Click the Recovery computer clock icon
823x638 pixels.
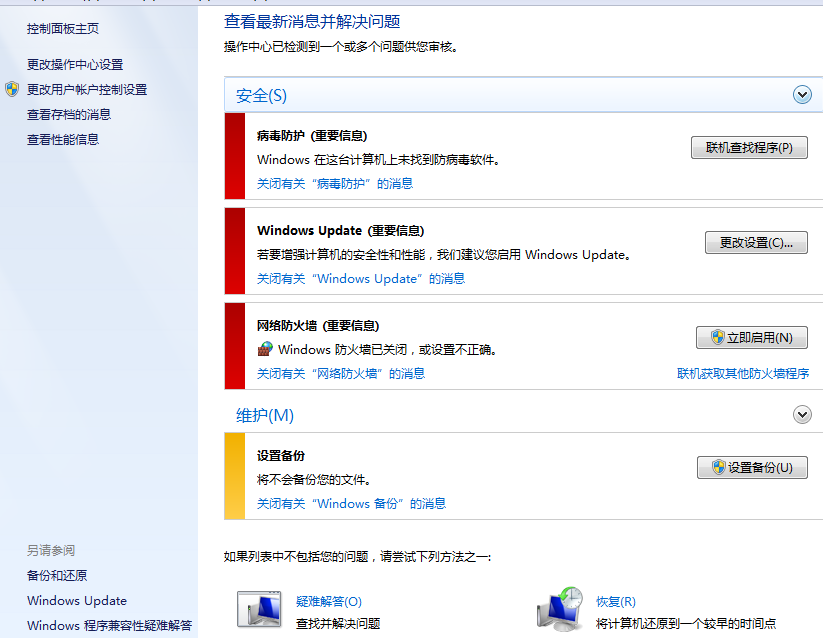tap(560, 609)
